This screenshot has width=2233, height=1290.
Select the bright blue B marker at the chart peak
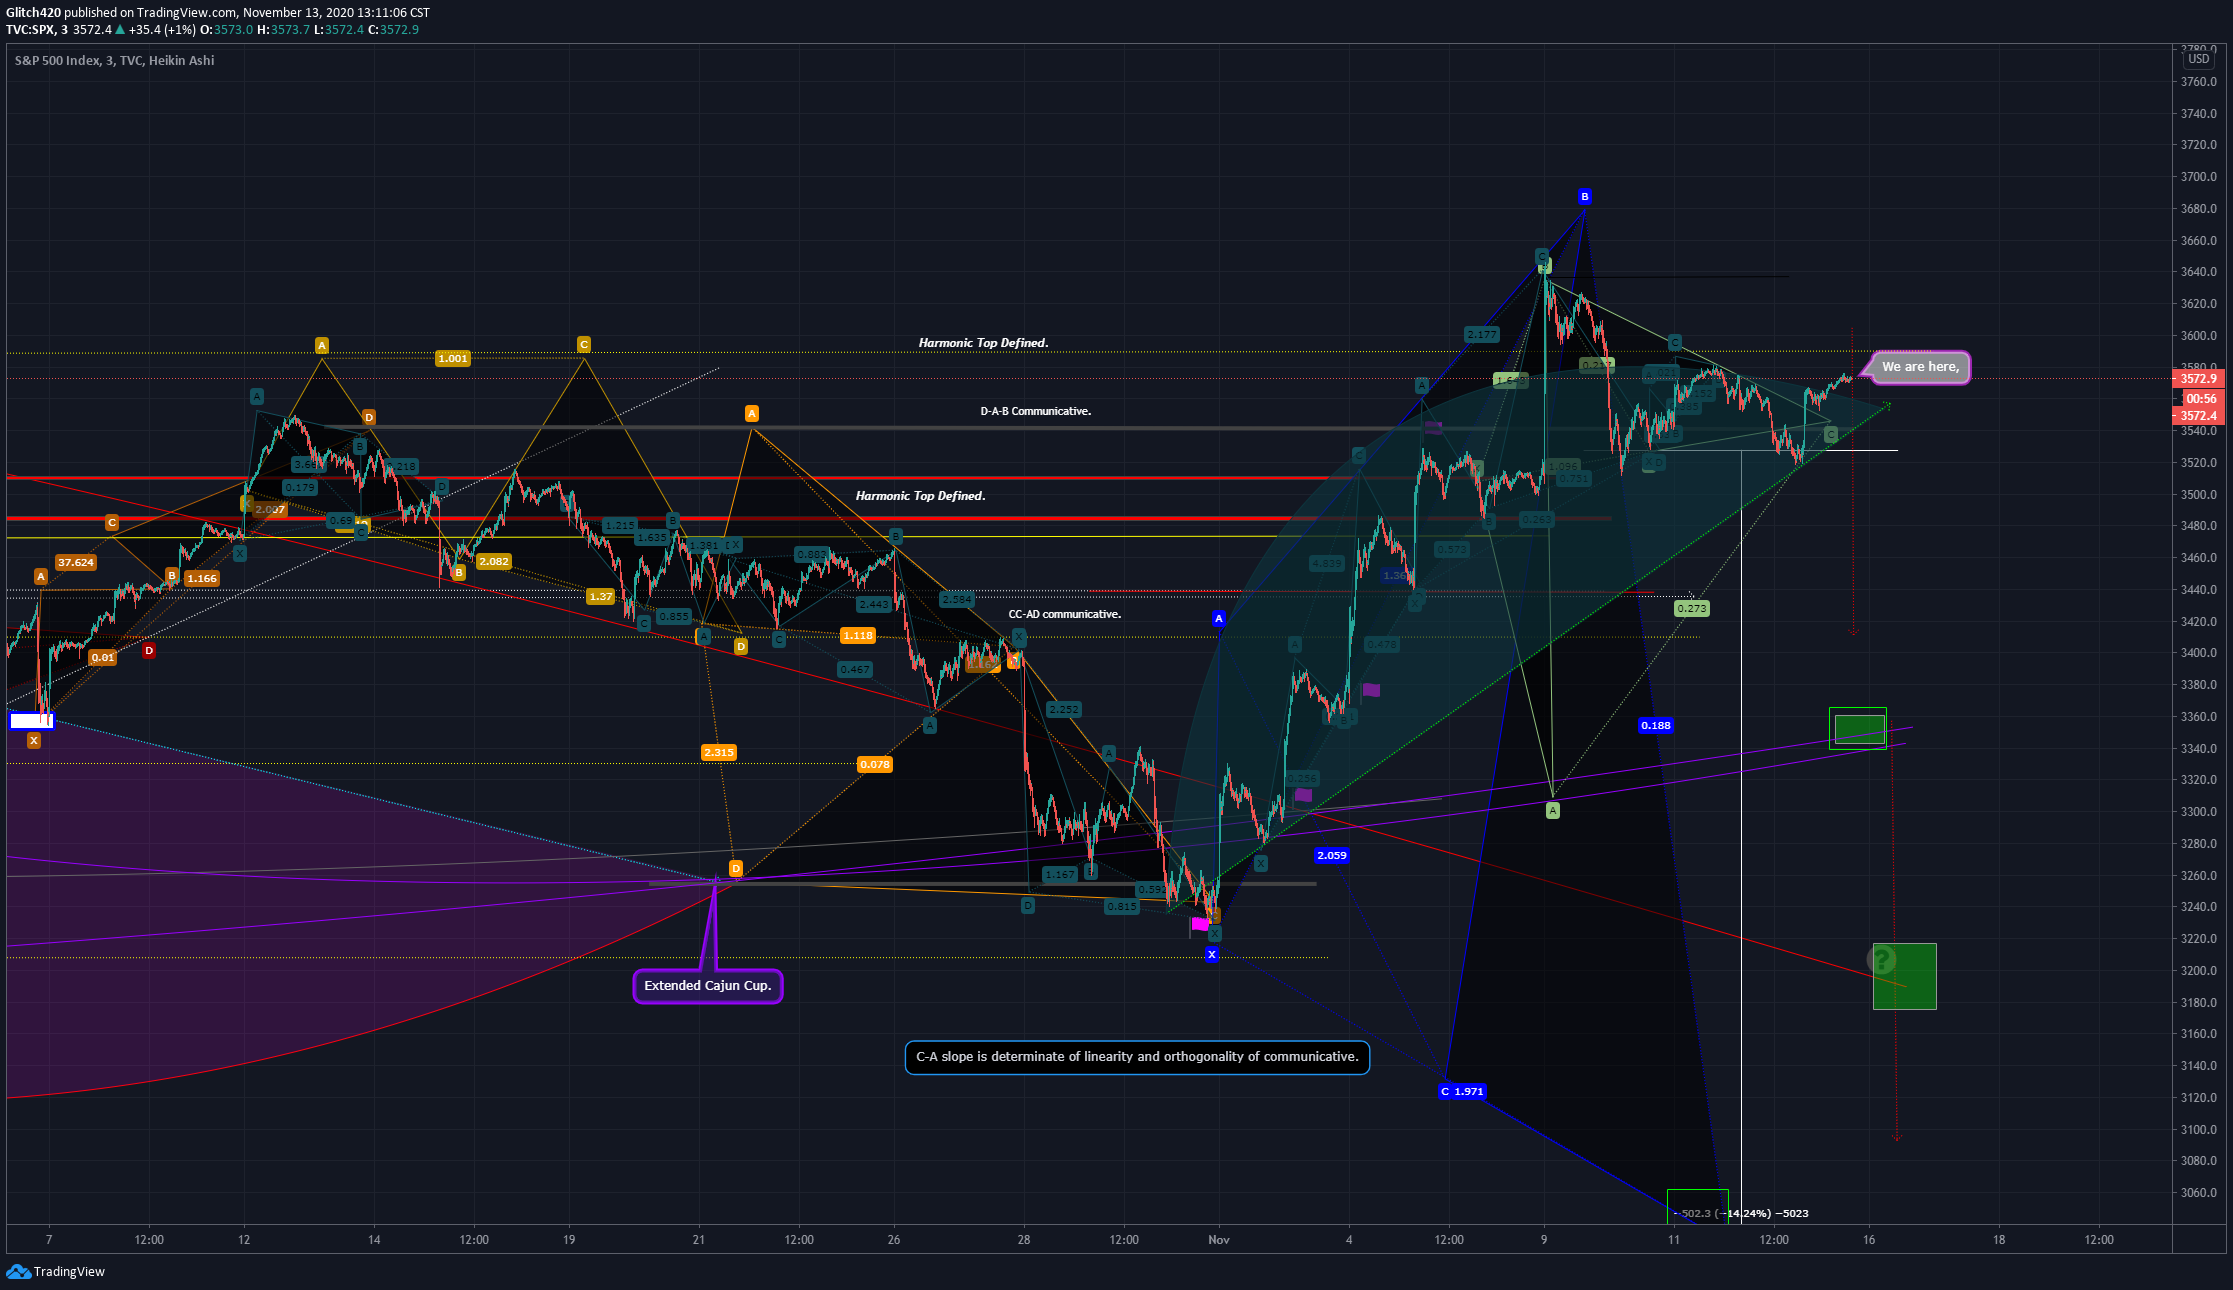coord(1584,196)
